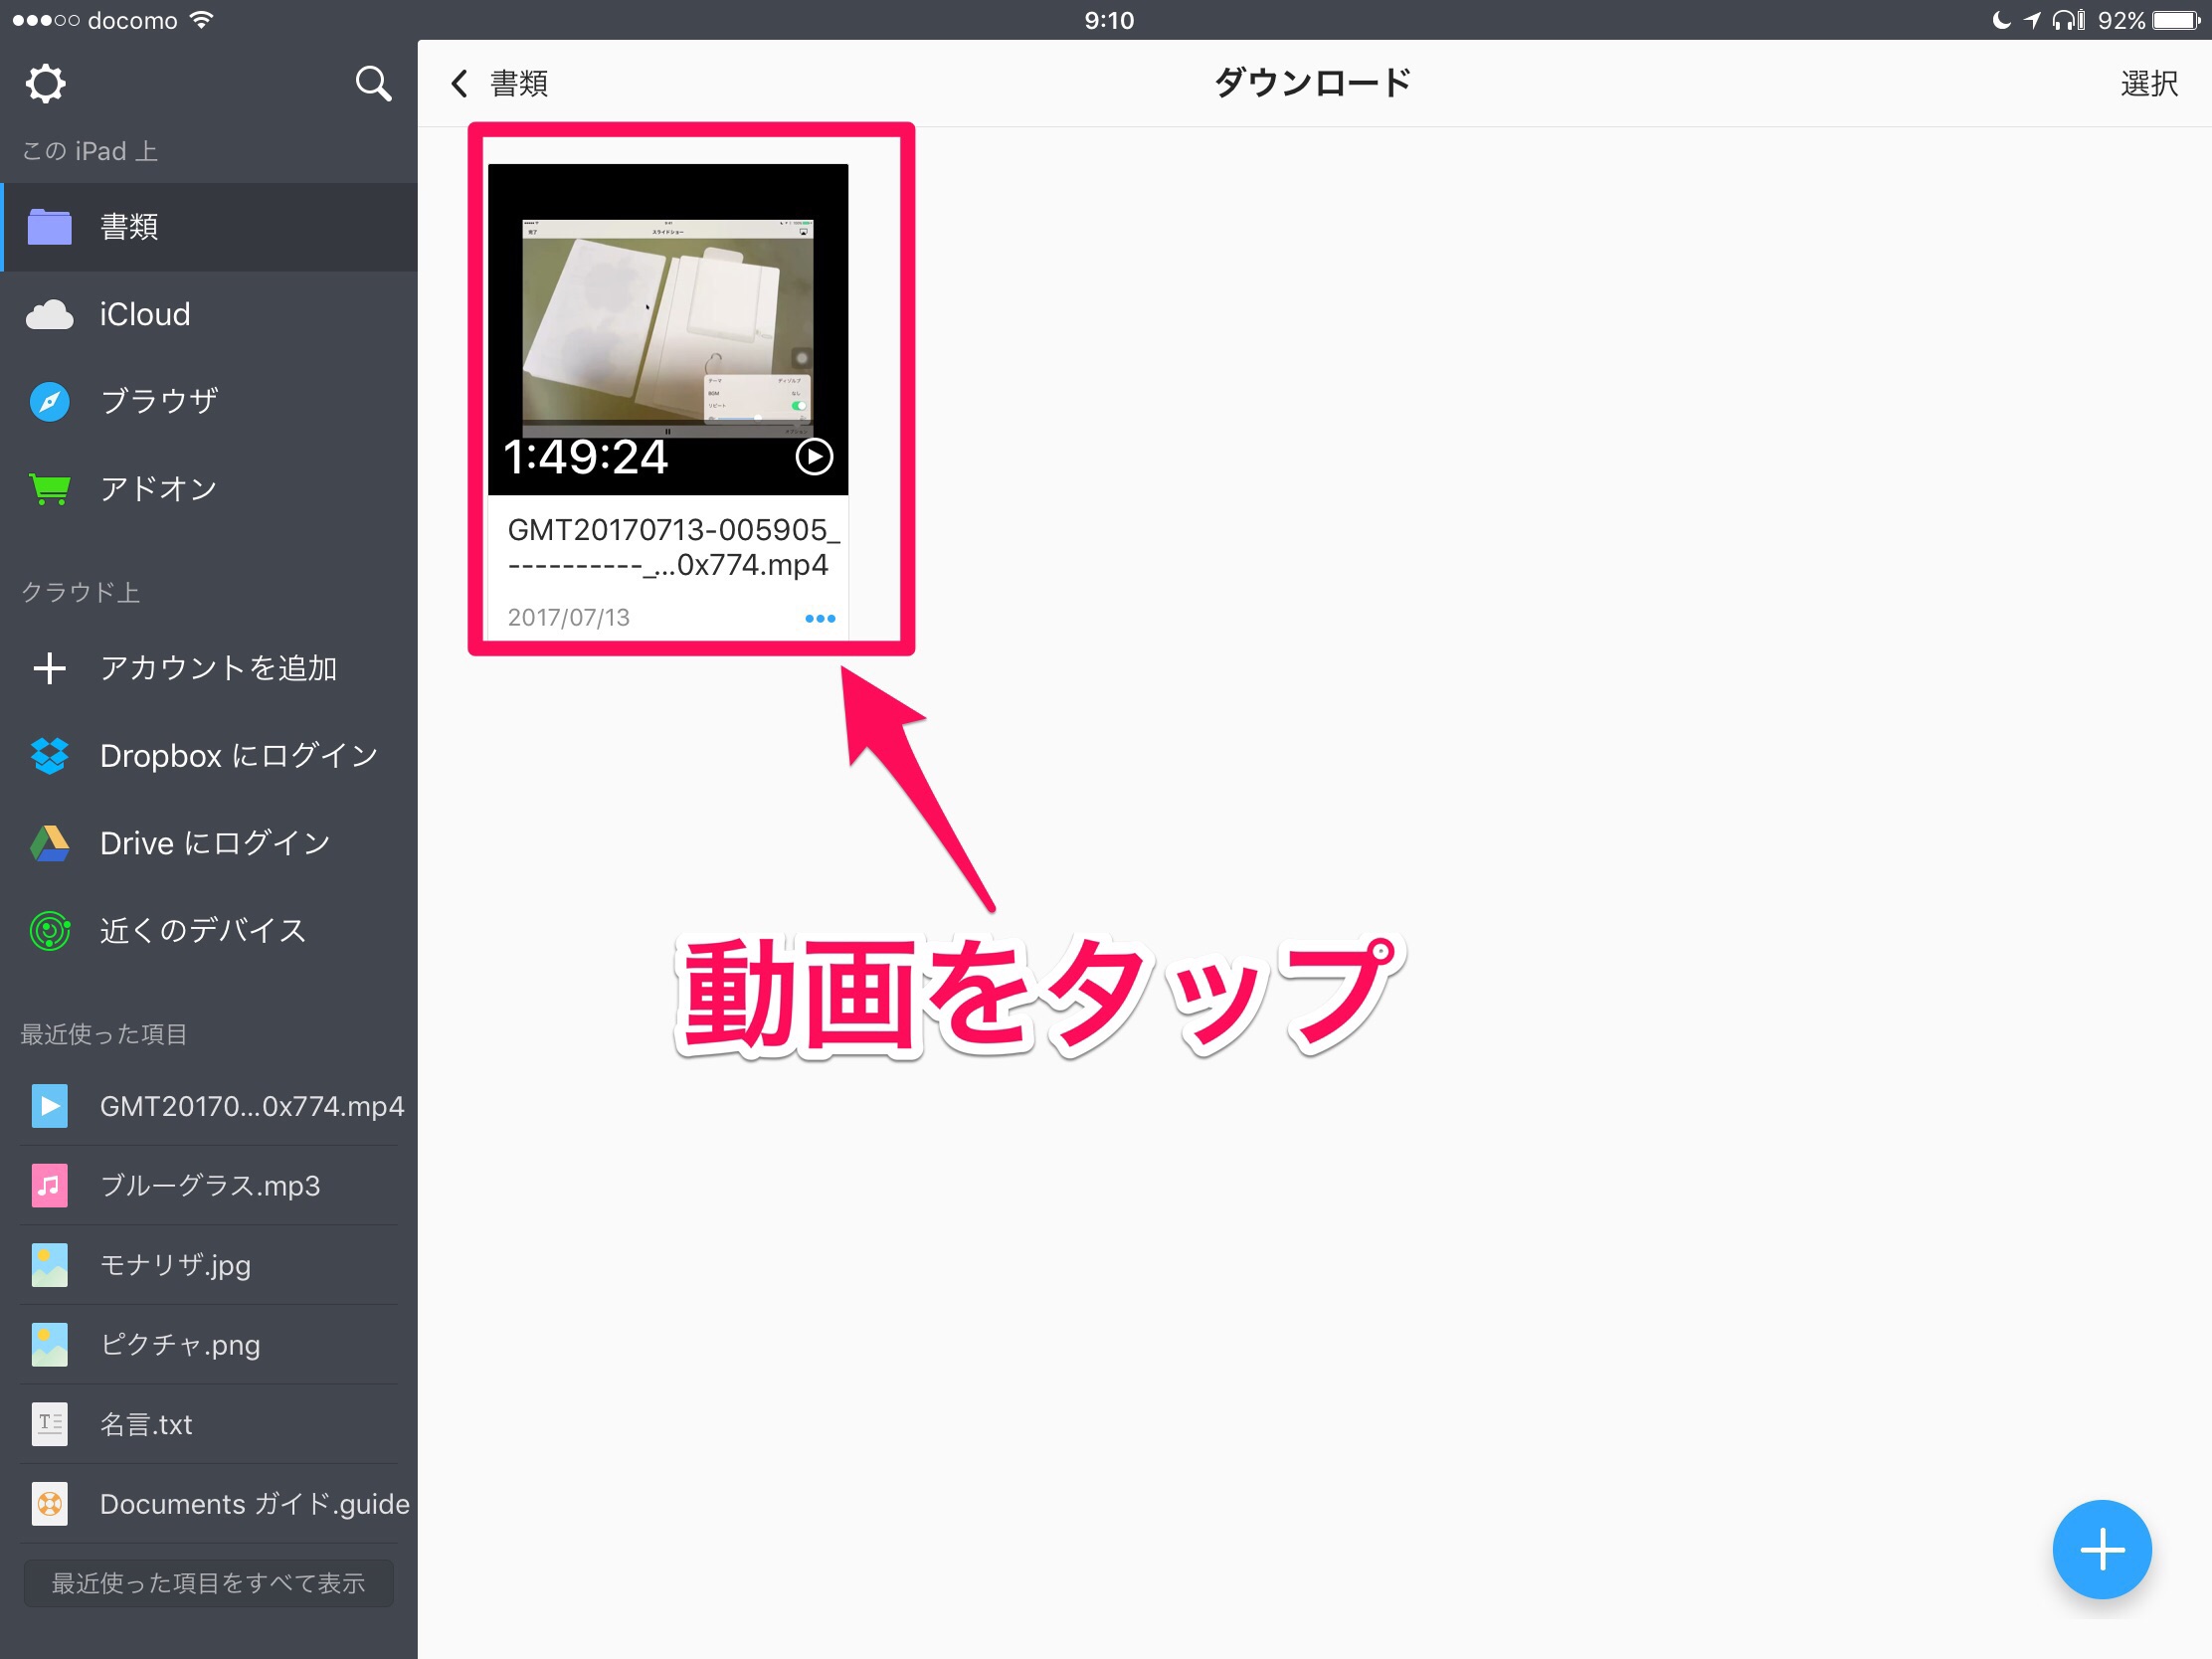Open the three-dot menu of the mp4 file
Viewport: 2212px width, 1659px height.
tap(820, 619)
